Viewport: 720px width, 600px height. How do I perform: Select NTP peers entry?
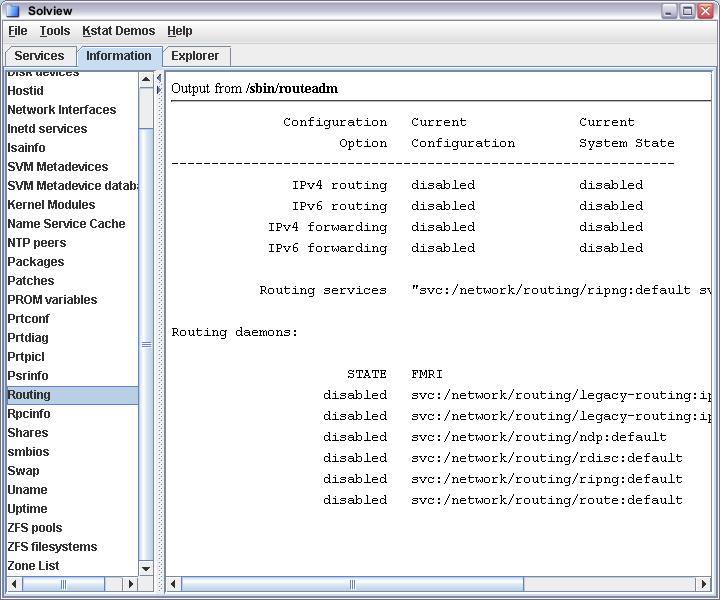point(73,243)
